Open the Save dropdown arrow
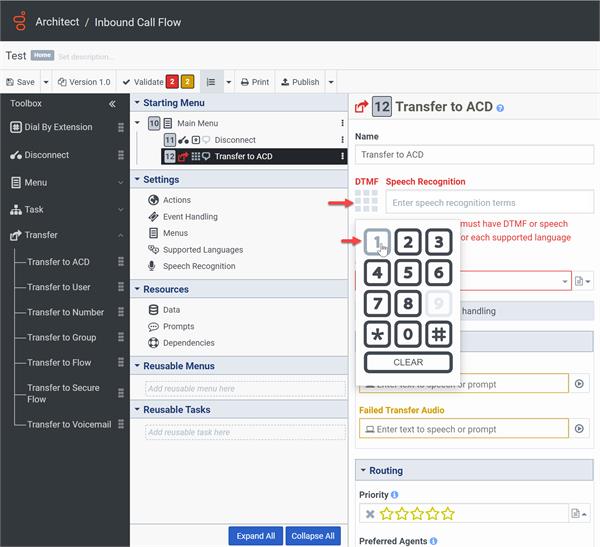 pyautogui.click(x=46, y=82)
